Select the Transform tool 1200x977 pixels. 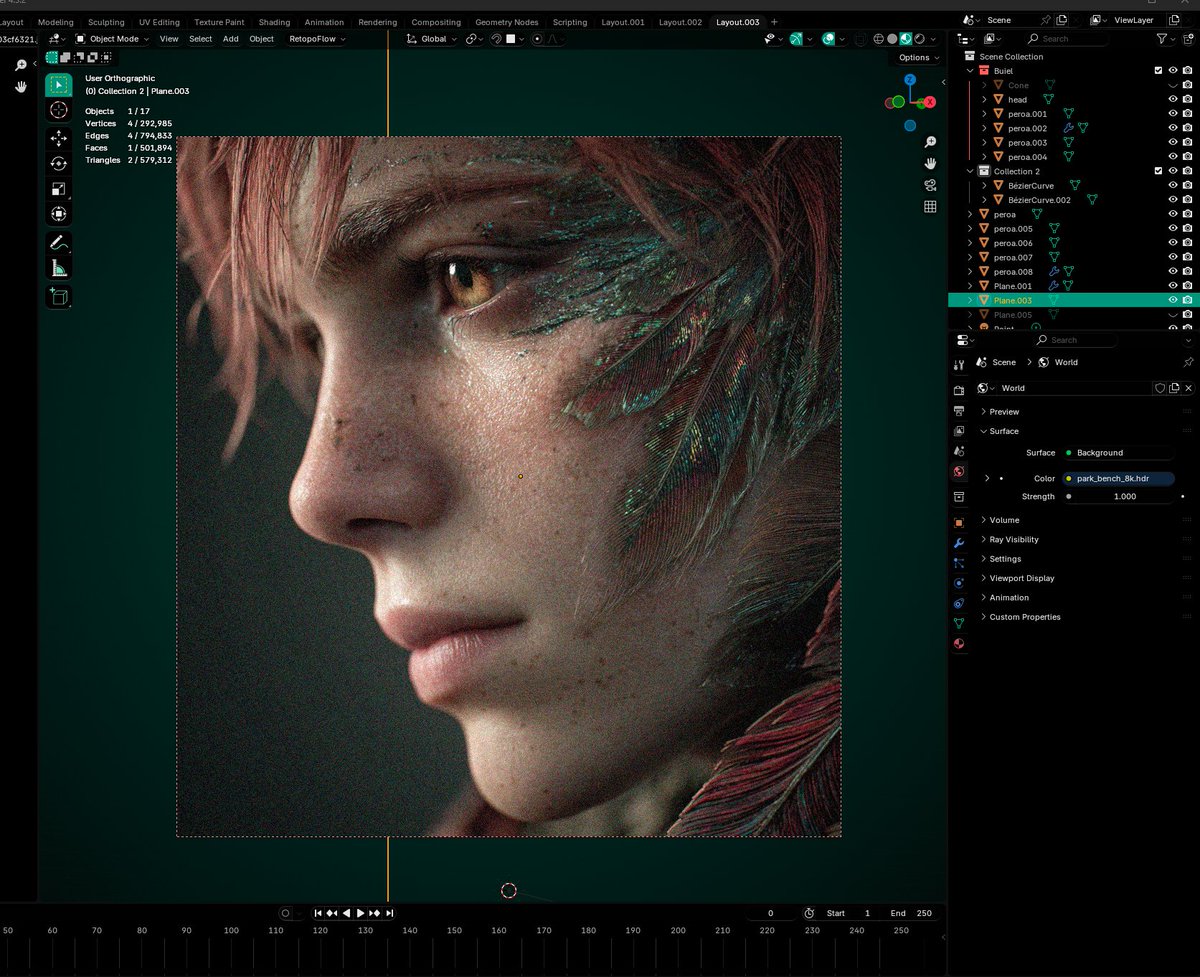point(59,214)
